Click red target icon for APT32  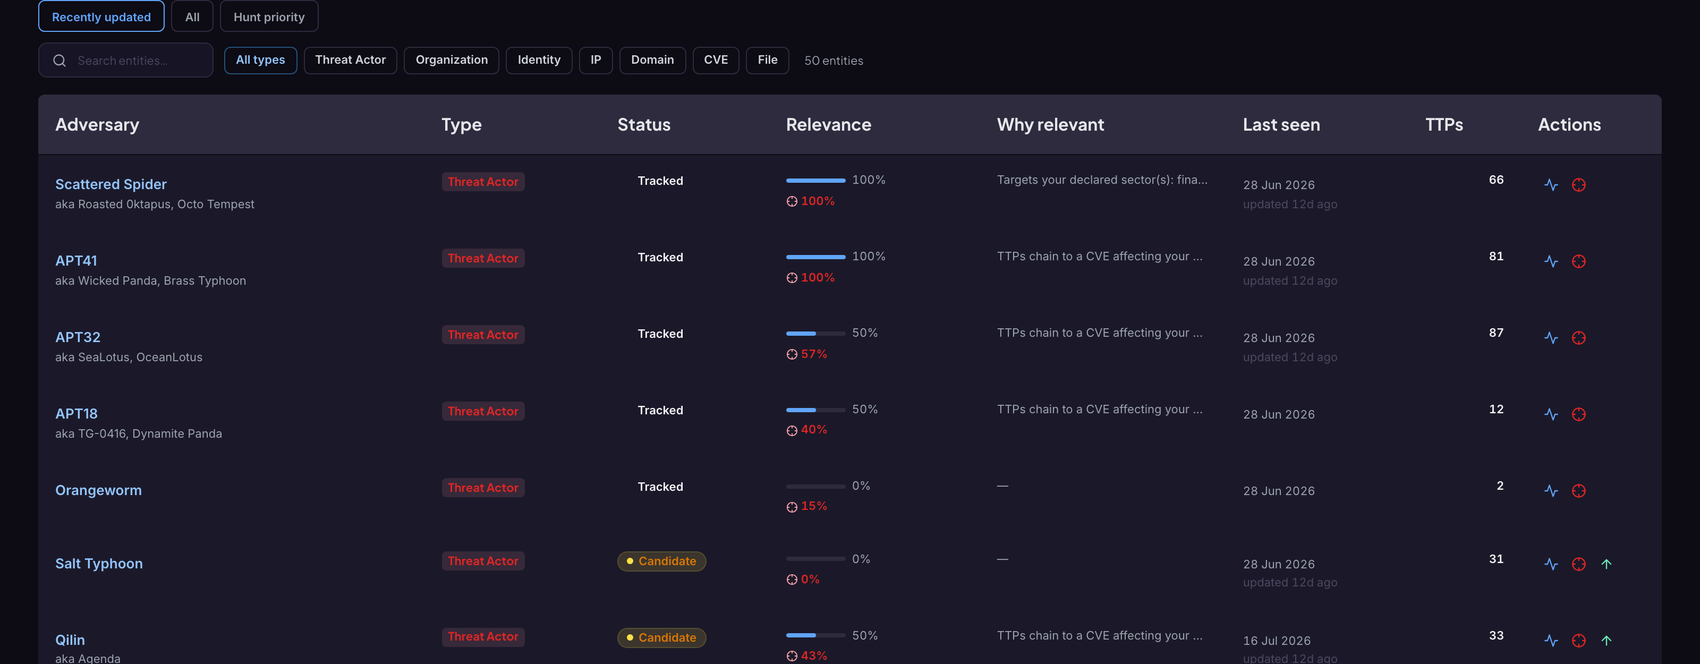(x=1579, y=338)
